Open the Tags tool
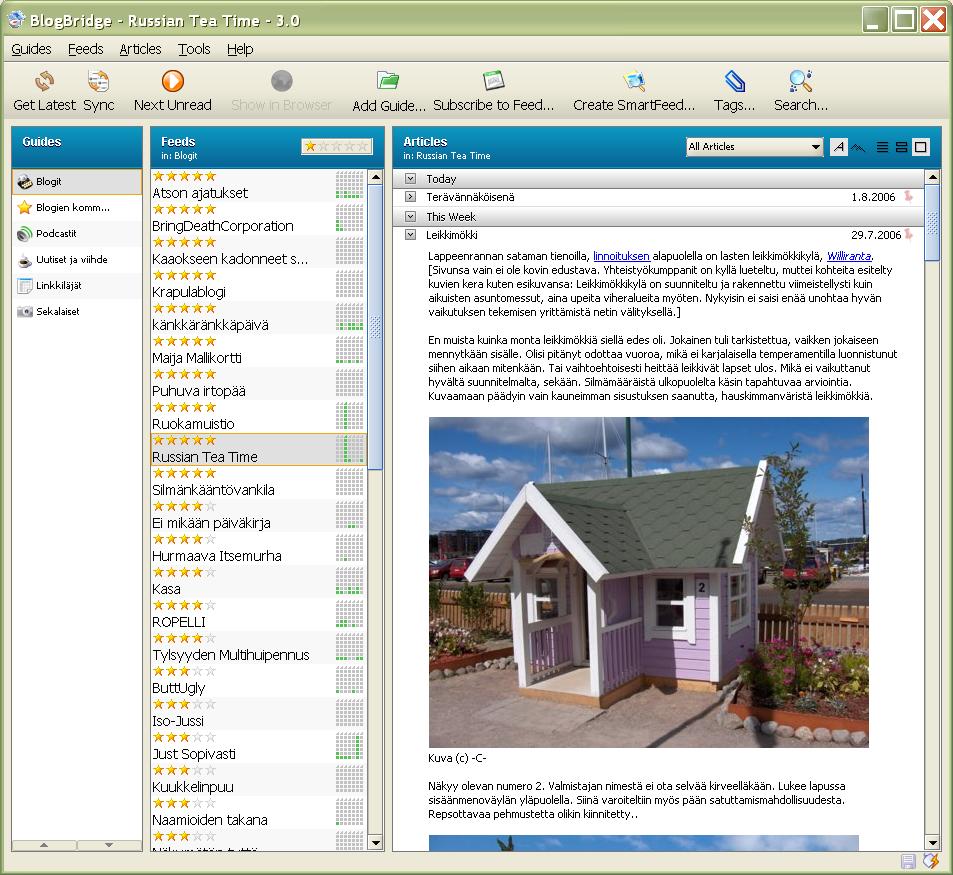The height and width of the screenshot is (875, 953). pos(734,82)
